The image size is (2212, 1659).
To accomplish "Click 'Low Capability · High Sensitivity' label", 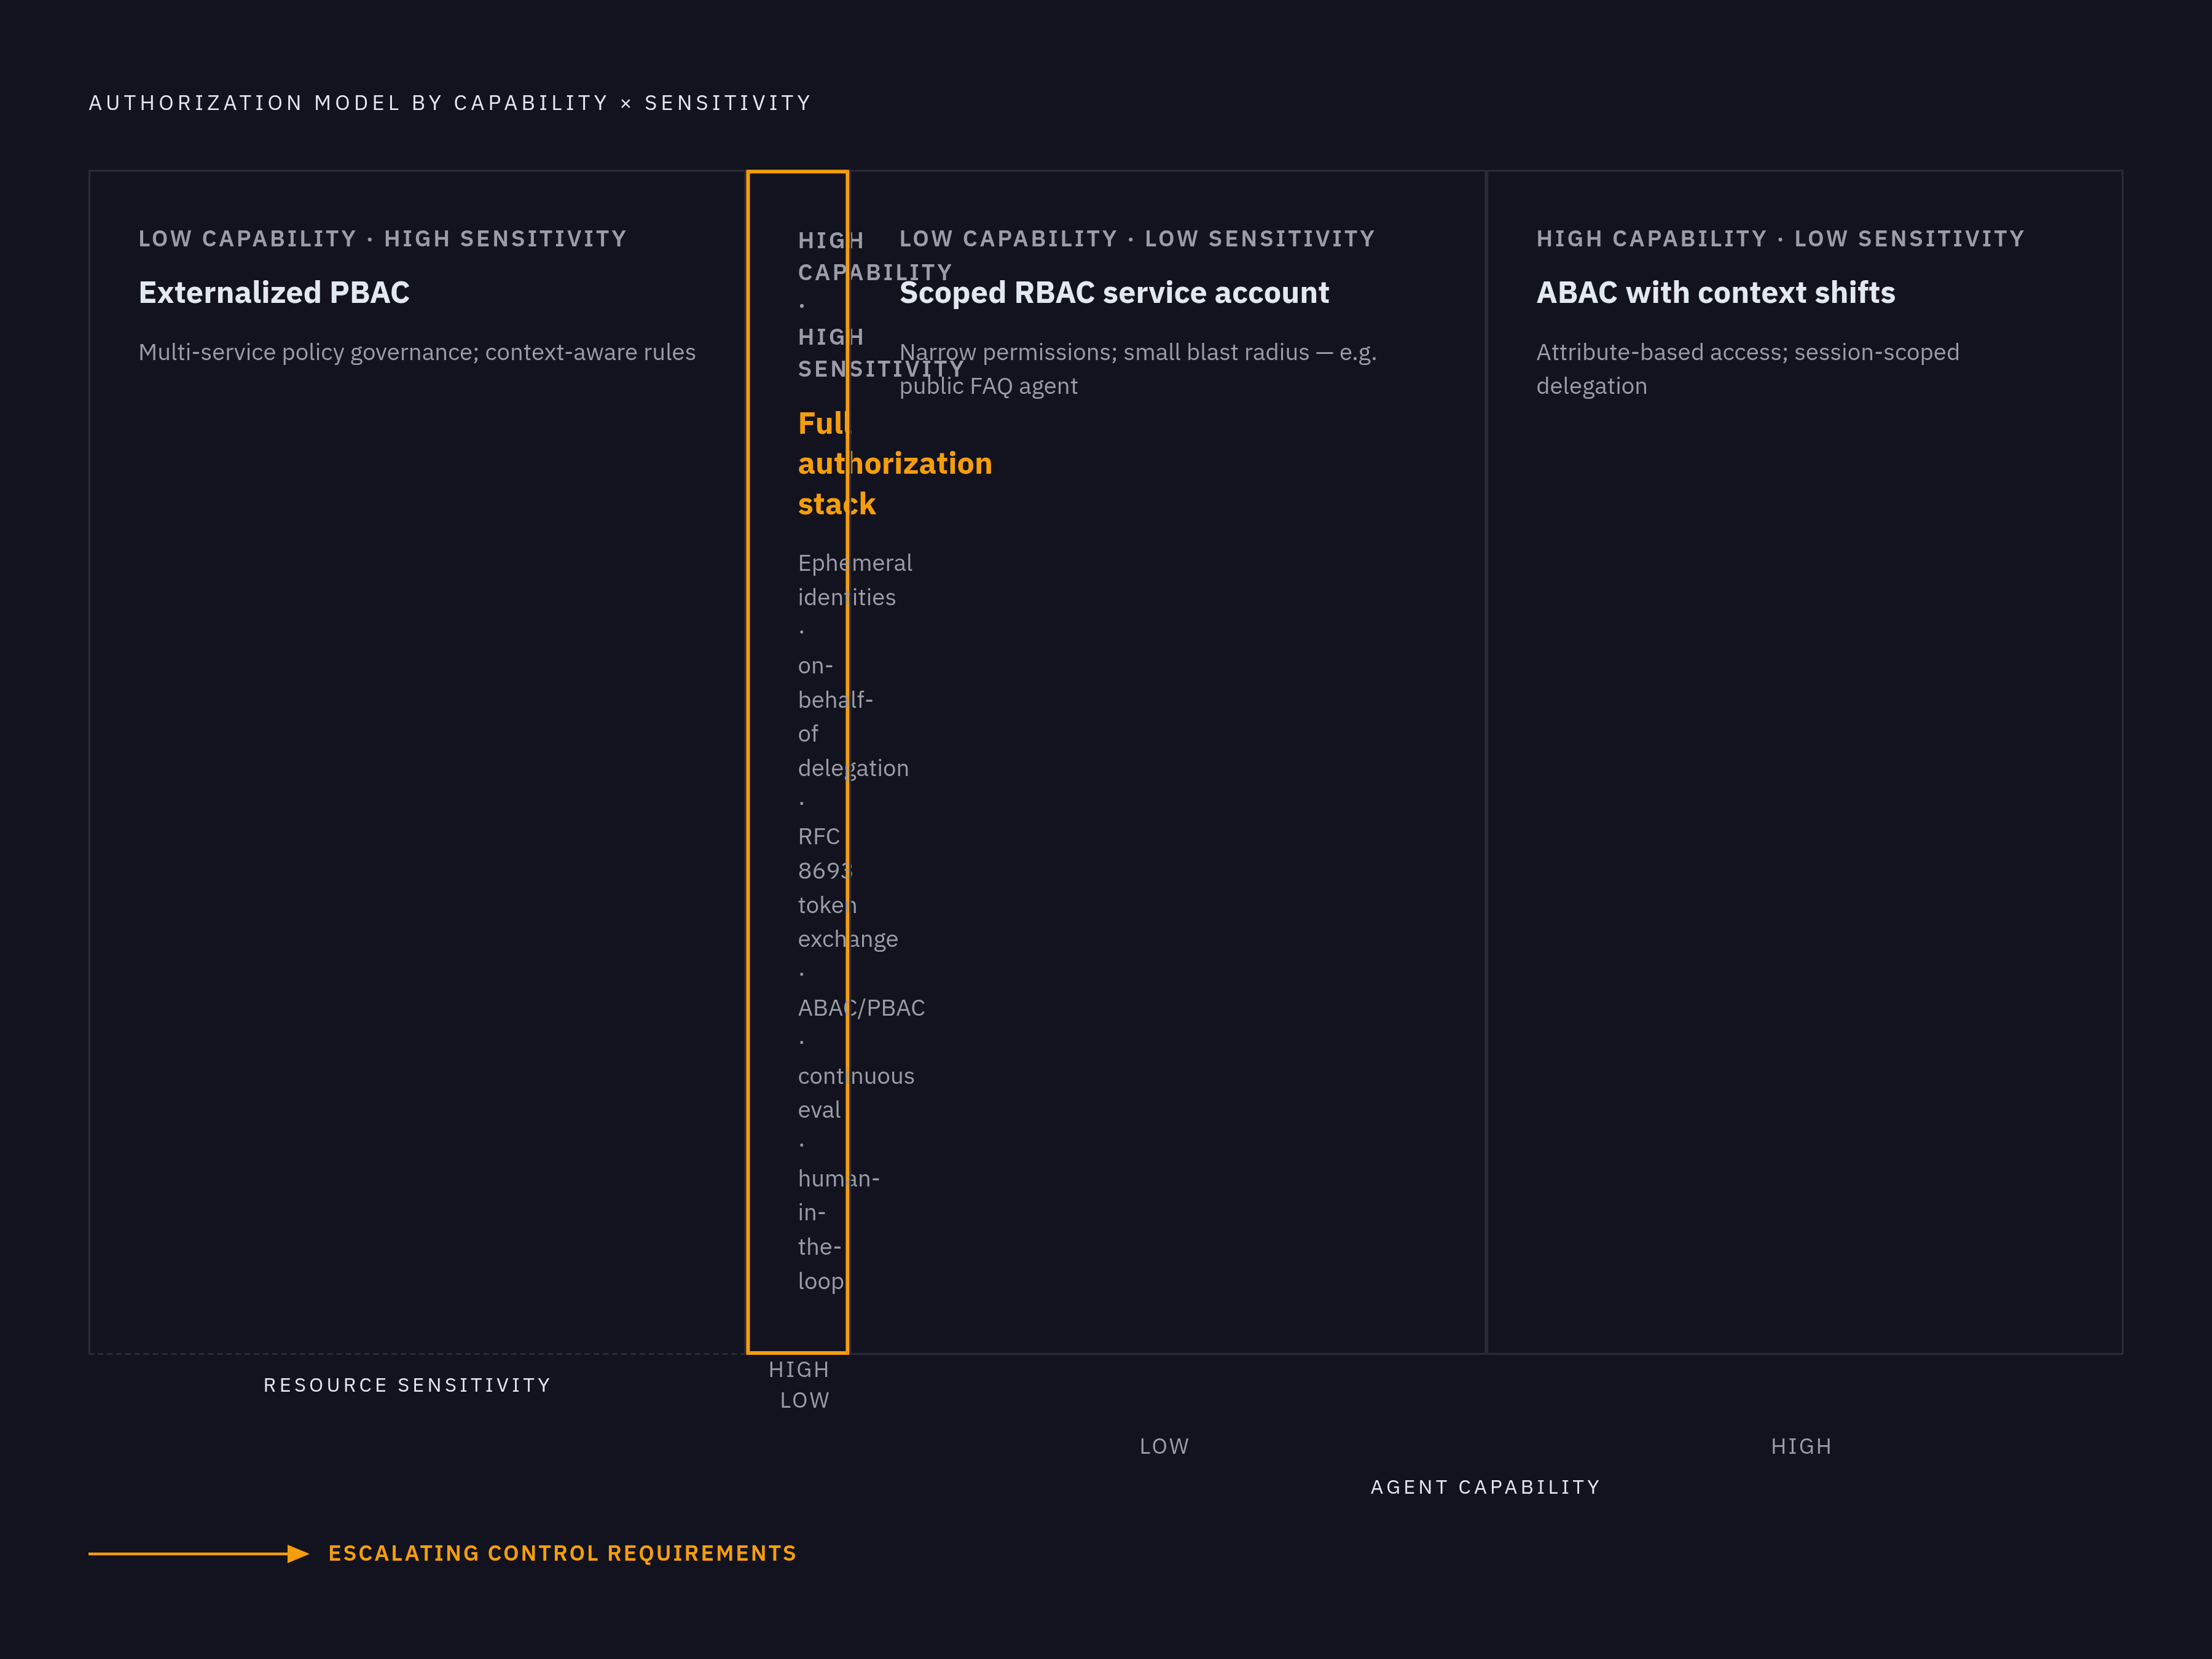I will 382,239.
